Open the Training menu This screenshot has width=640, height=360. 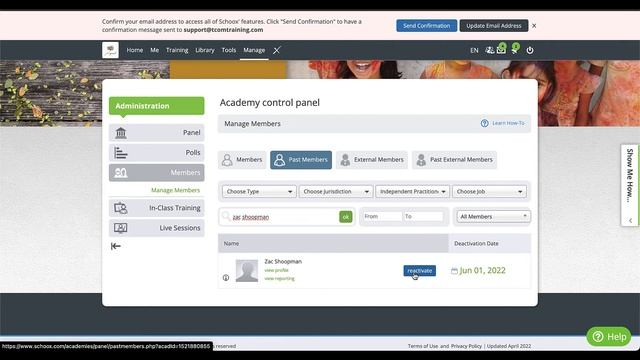point(177,50)
